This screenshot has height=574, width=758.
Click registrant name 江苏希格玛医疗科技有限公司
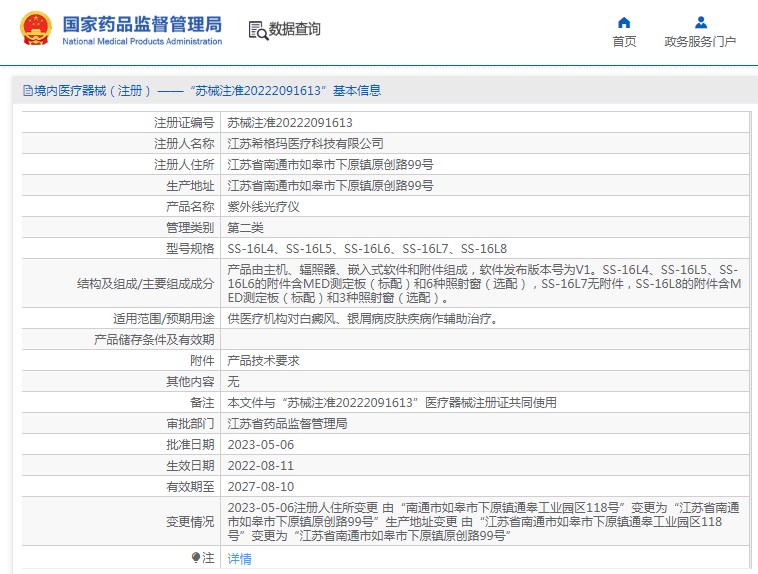pyautogui.click(x=306, y=144)
